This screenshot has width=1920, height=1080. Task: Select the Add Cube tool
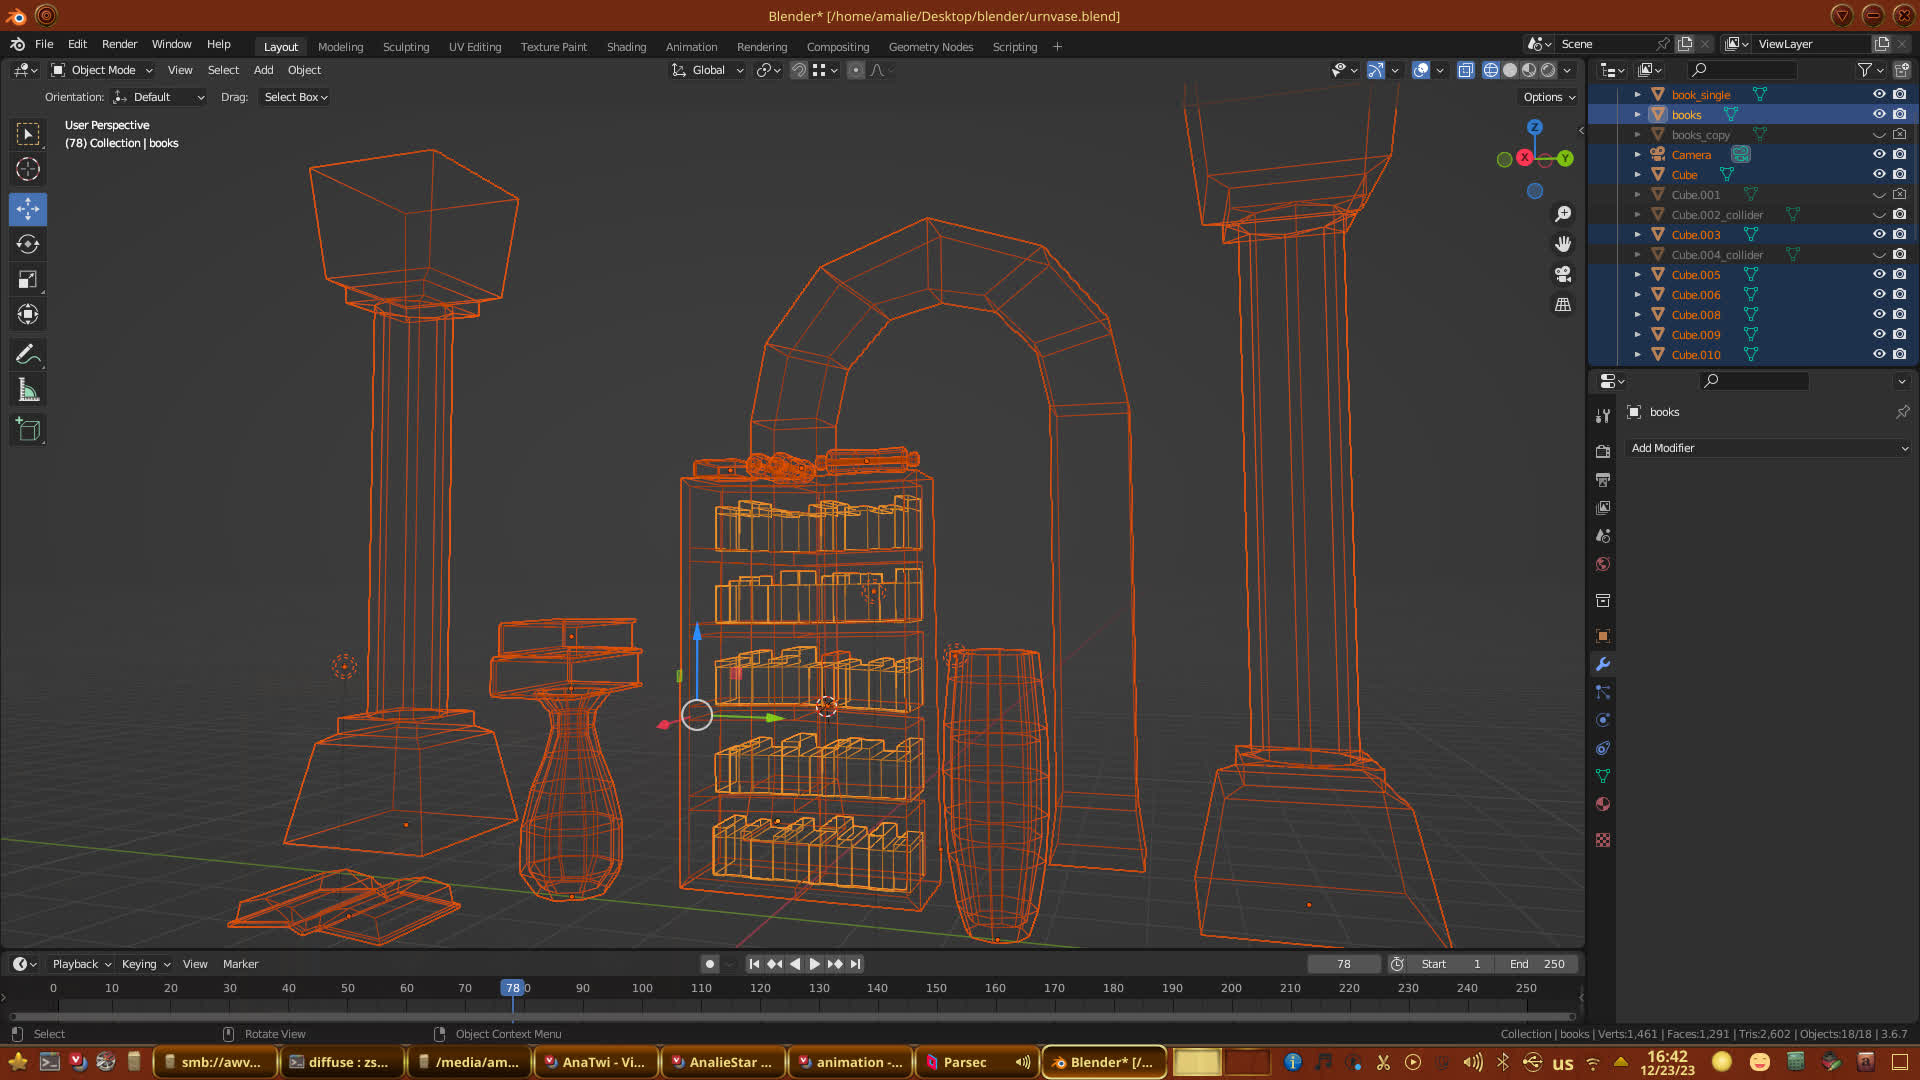(x=28, y=430)
